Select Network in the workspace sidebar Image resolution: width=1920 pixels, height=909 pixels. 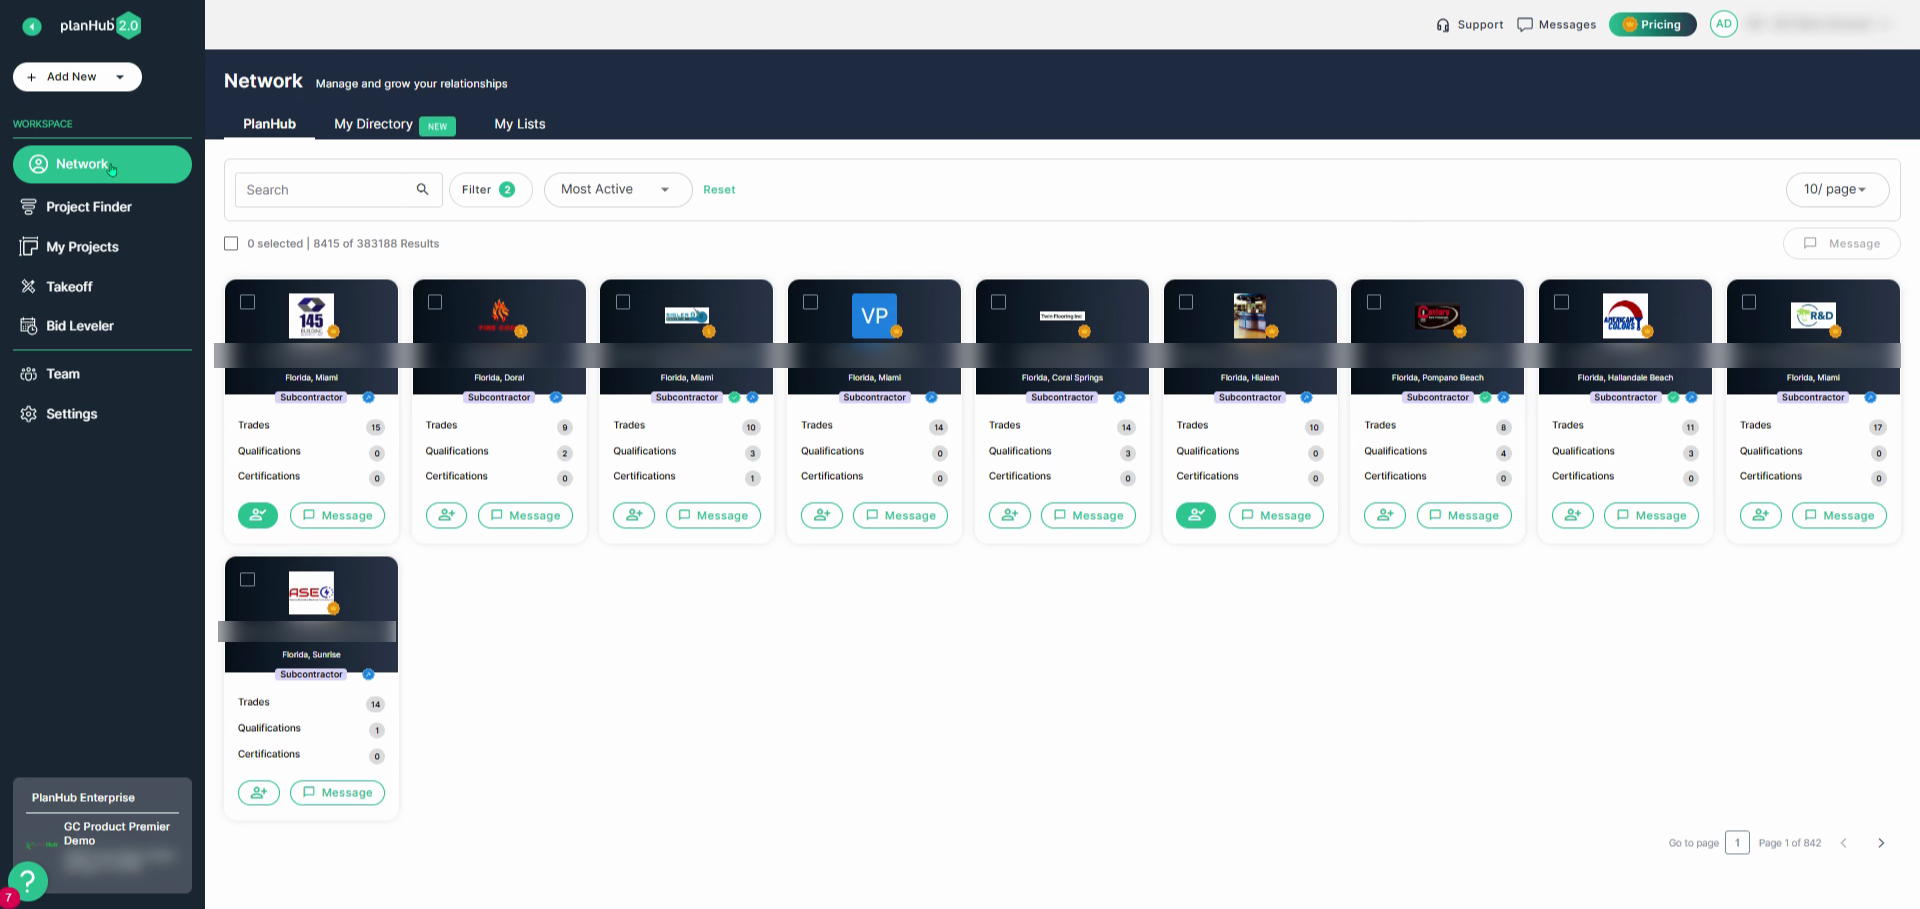102,164
